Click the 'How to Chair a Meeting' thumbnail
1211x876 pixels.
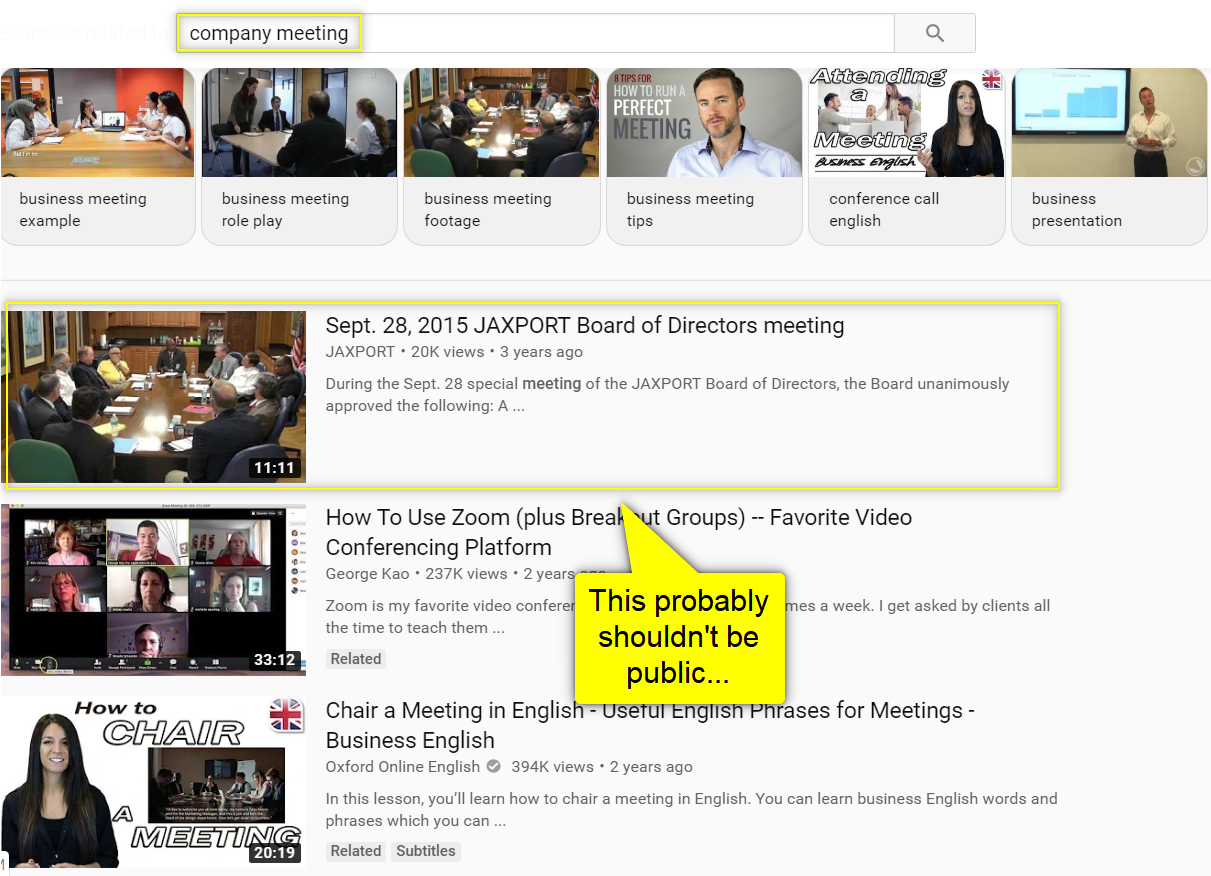tap(155, 782)
